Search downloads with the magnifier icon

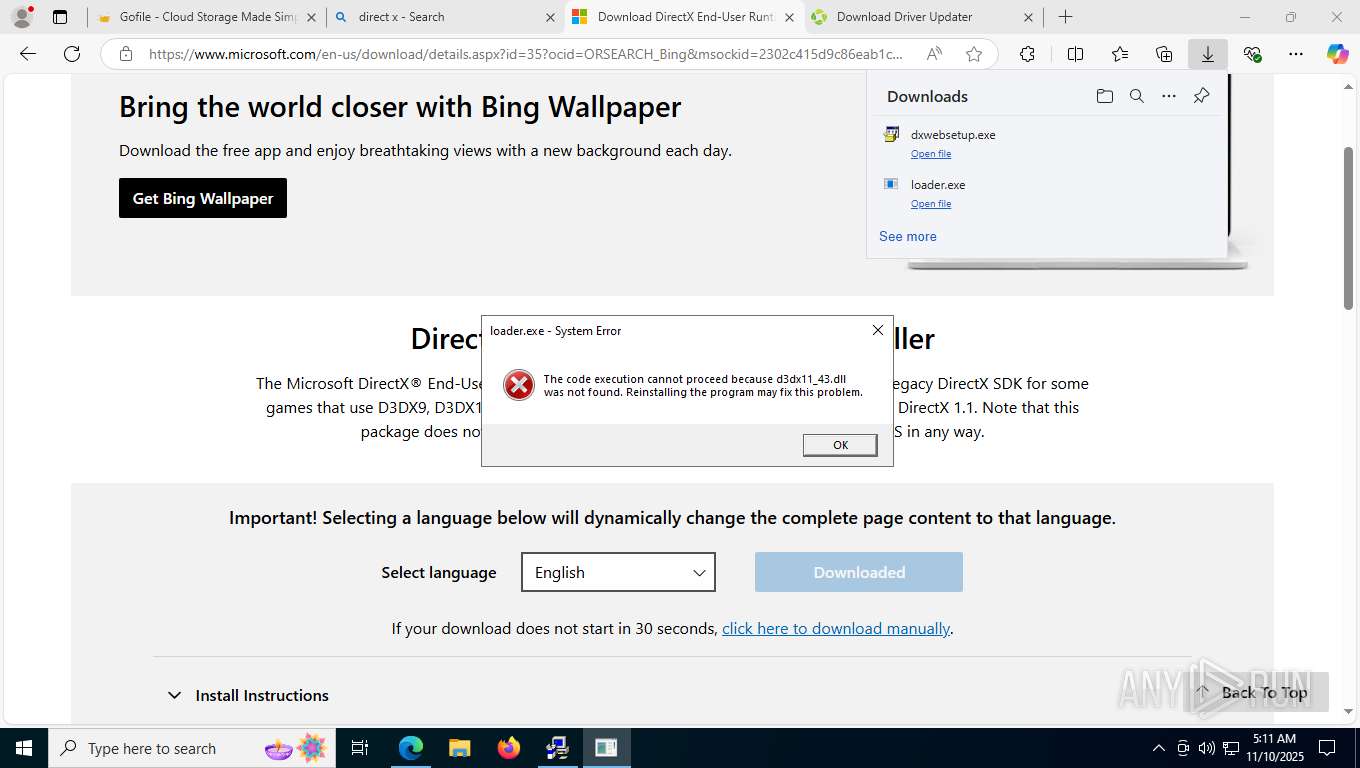1136,96
